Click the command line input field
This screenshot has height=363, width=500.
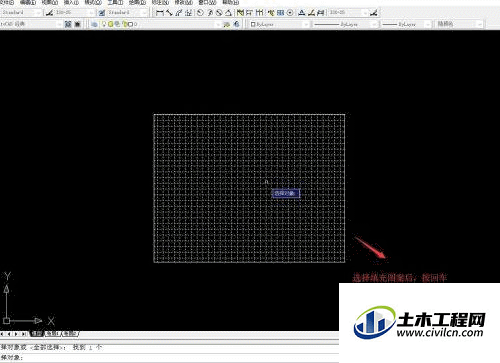coord(169,358)
